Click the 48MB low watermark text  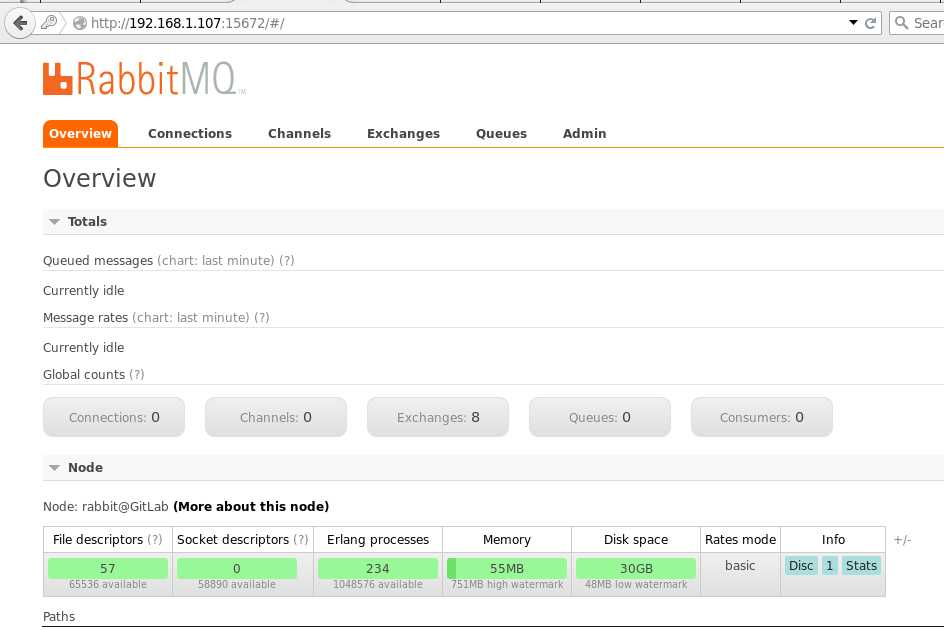[x=636, y=584]
